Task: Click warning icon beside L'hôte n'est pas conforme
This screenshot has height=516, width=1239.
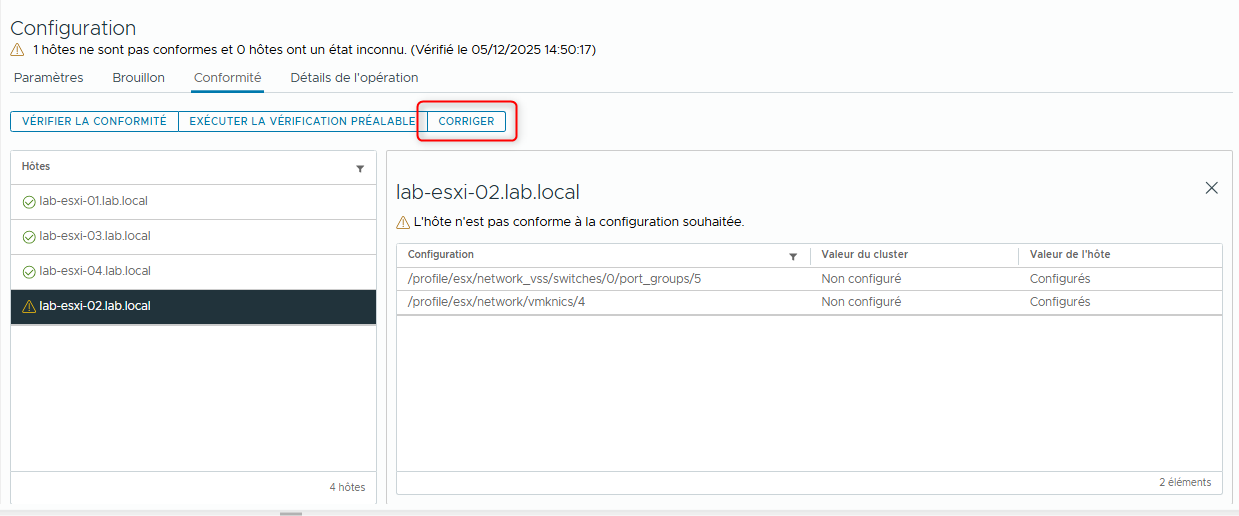Action: [403, 222]
